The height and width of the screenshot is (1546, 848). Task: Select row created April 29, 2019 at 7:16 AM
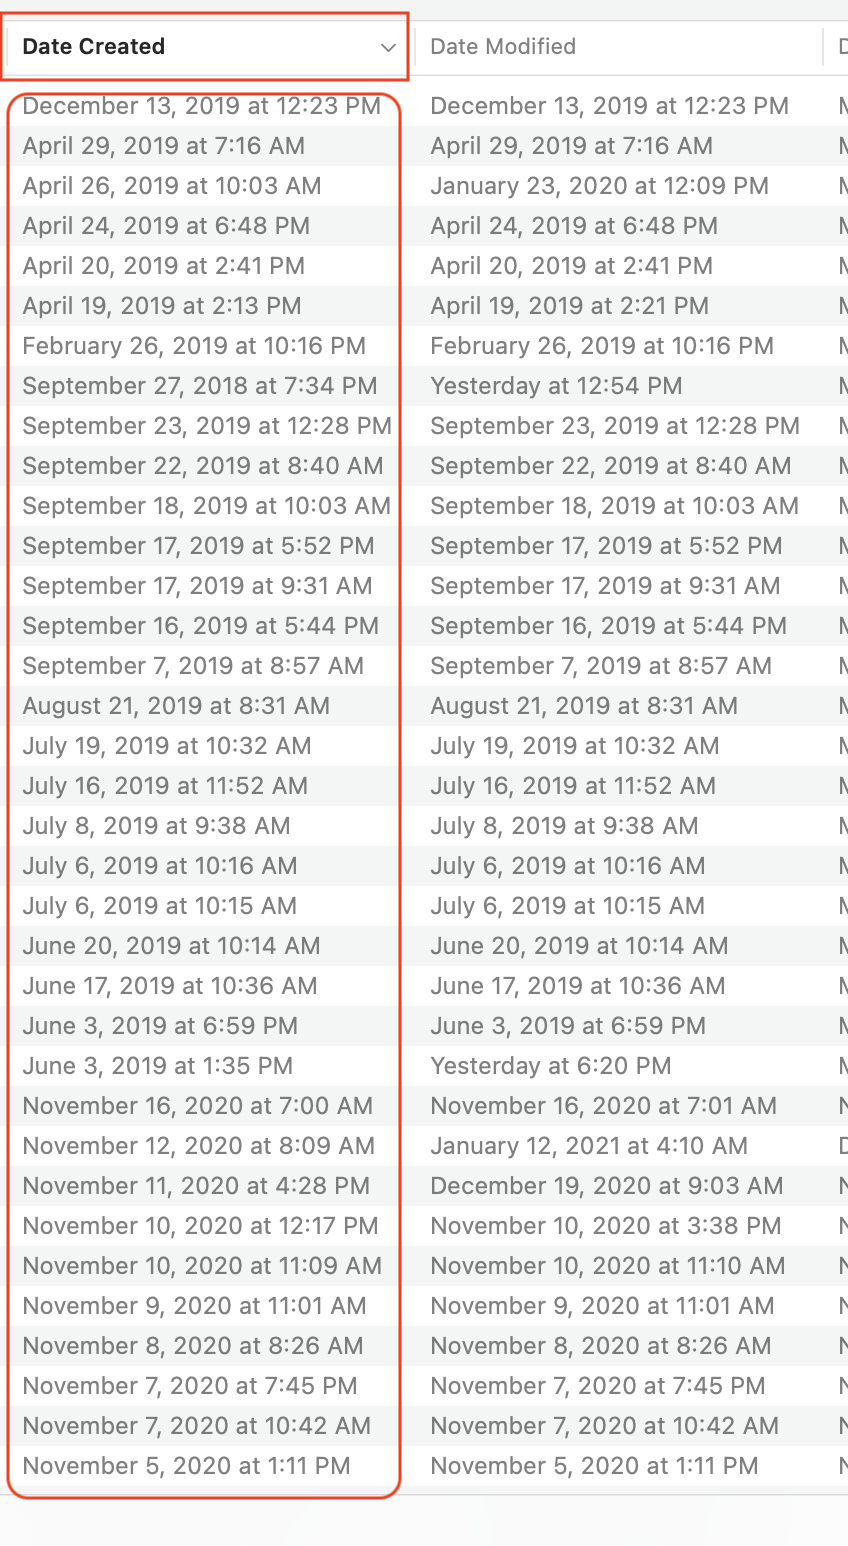click(163, 146)
